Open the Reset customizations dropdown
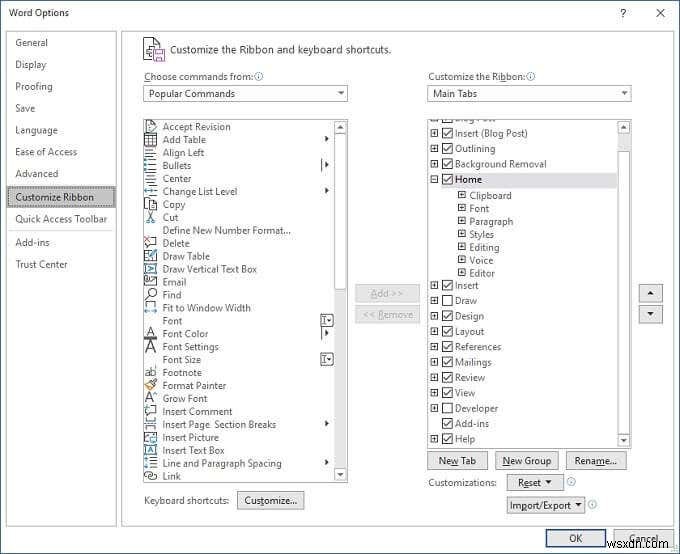 click(535, 482)
